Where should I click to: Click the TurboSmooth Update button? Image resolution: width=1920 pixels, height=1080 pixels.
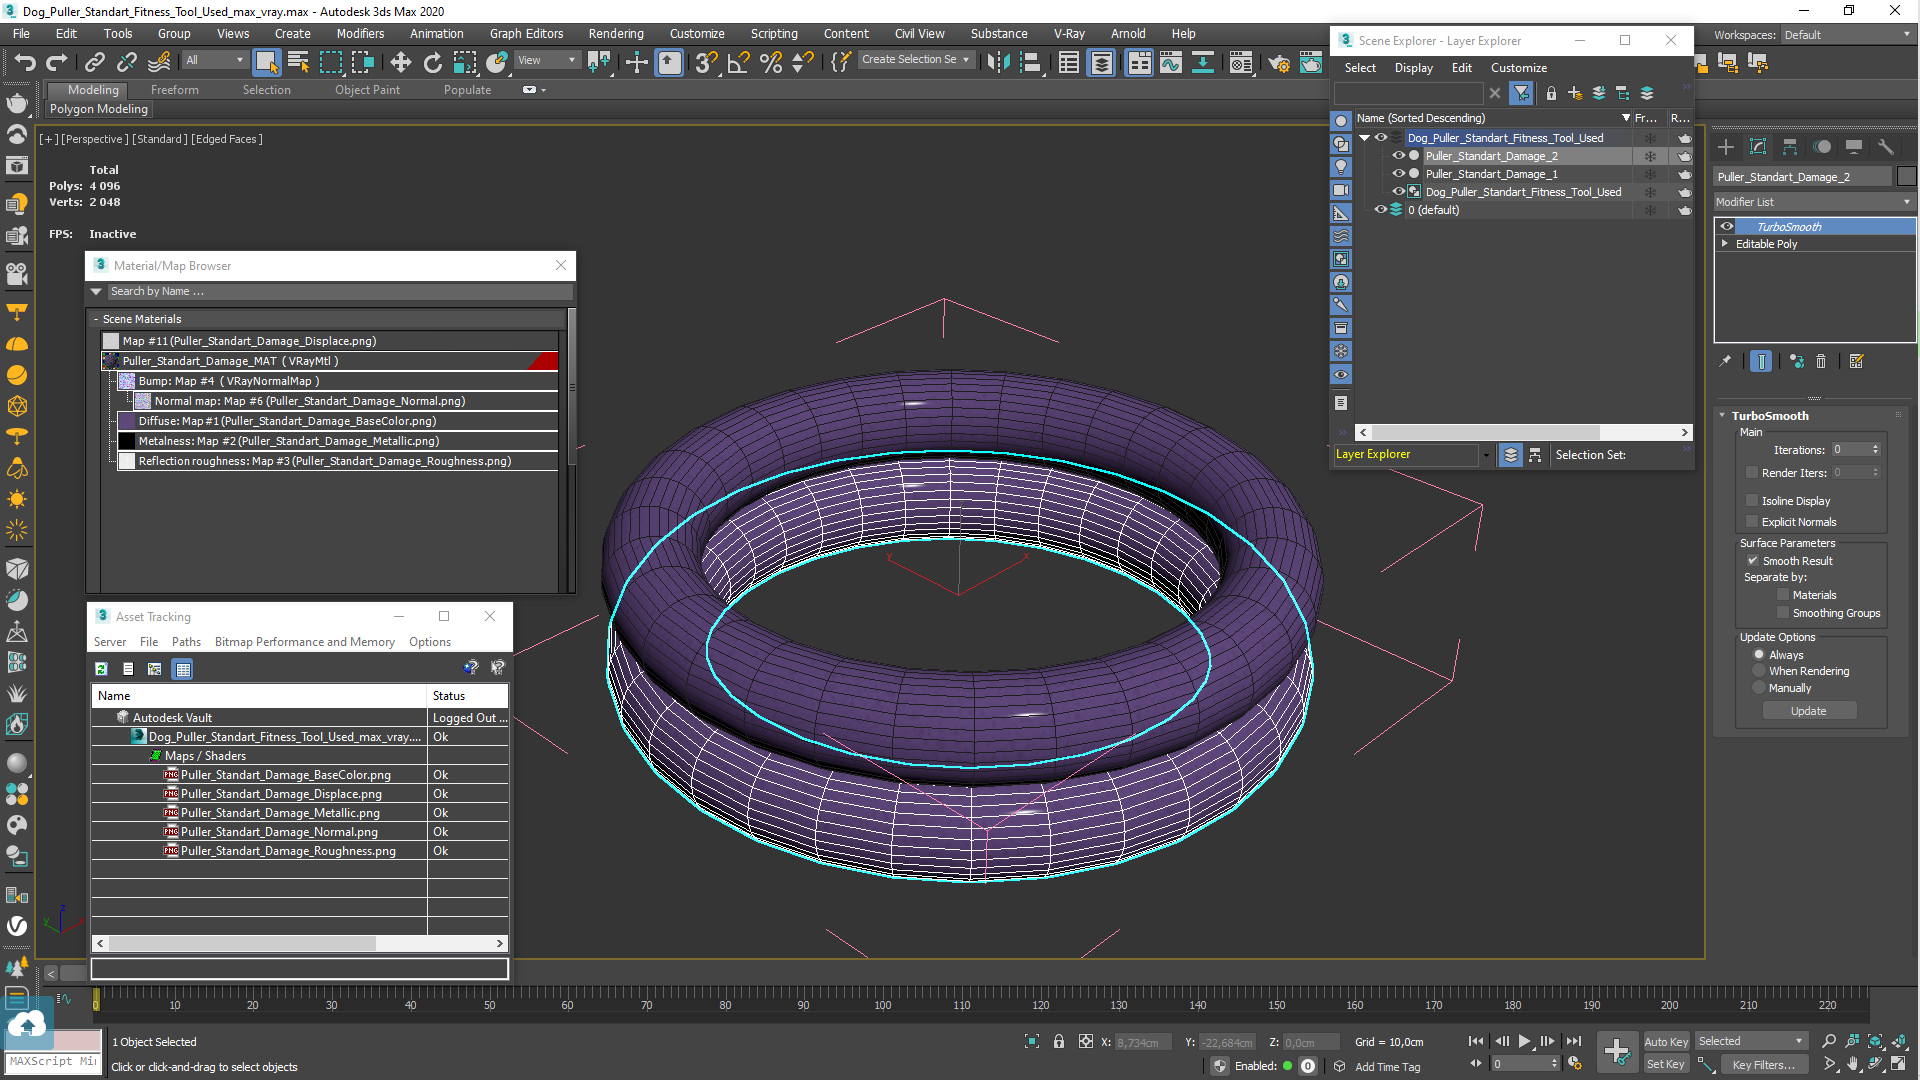pyautogui.click(x=1808, y=710)
